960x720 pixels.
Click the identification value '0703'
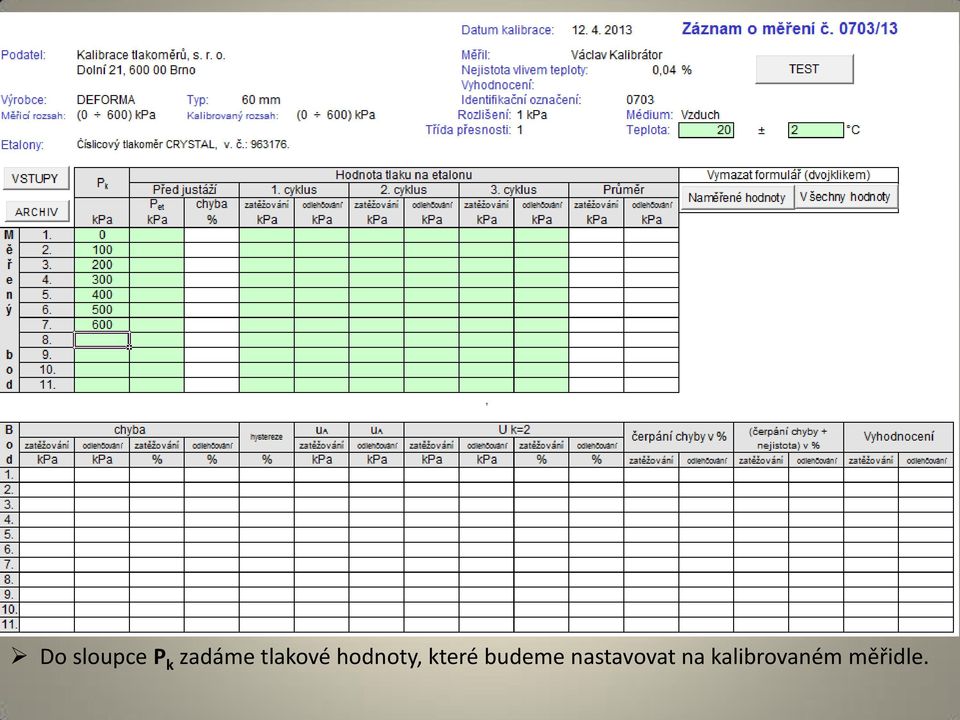tap(640, 100)
